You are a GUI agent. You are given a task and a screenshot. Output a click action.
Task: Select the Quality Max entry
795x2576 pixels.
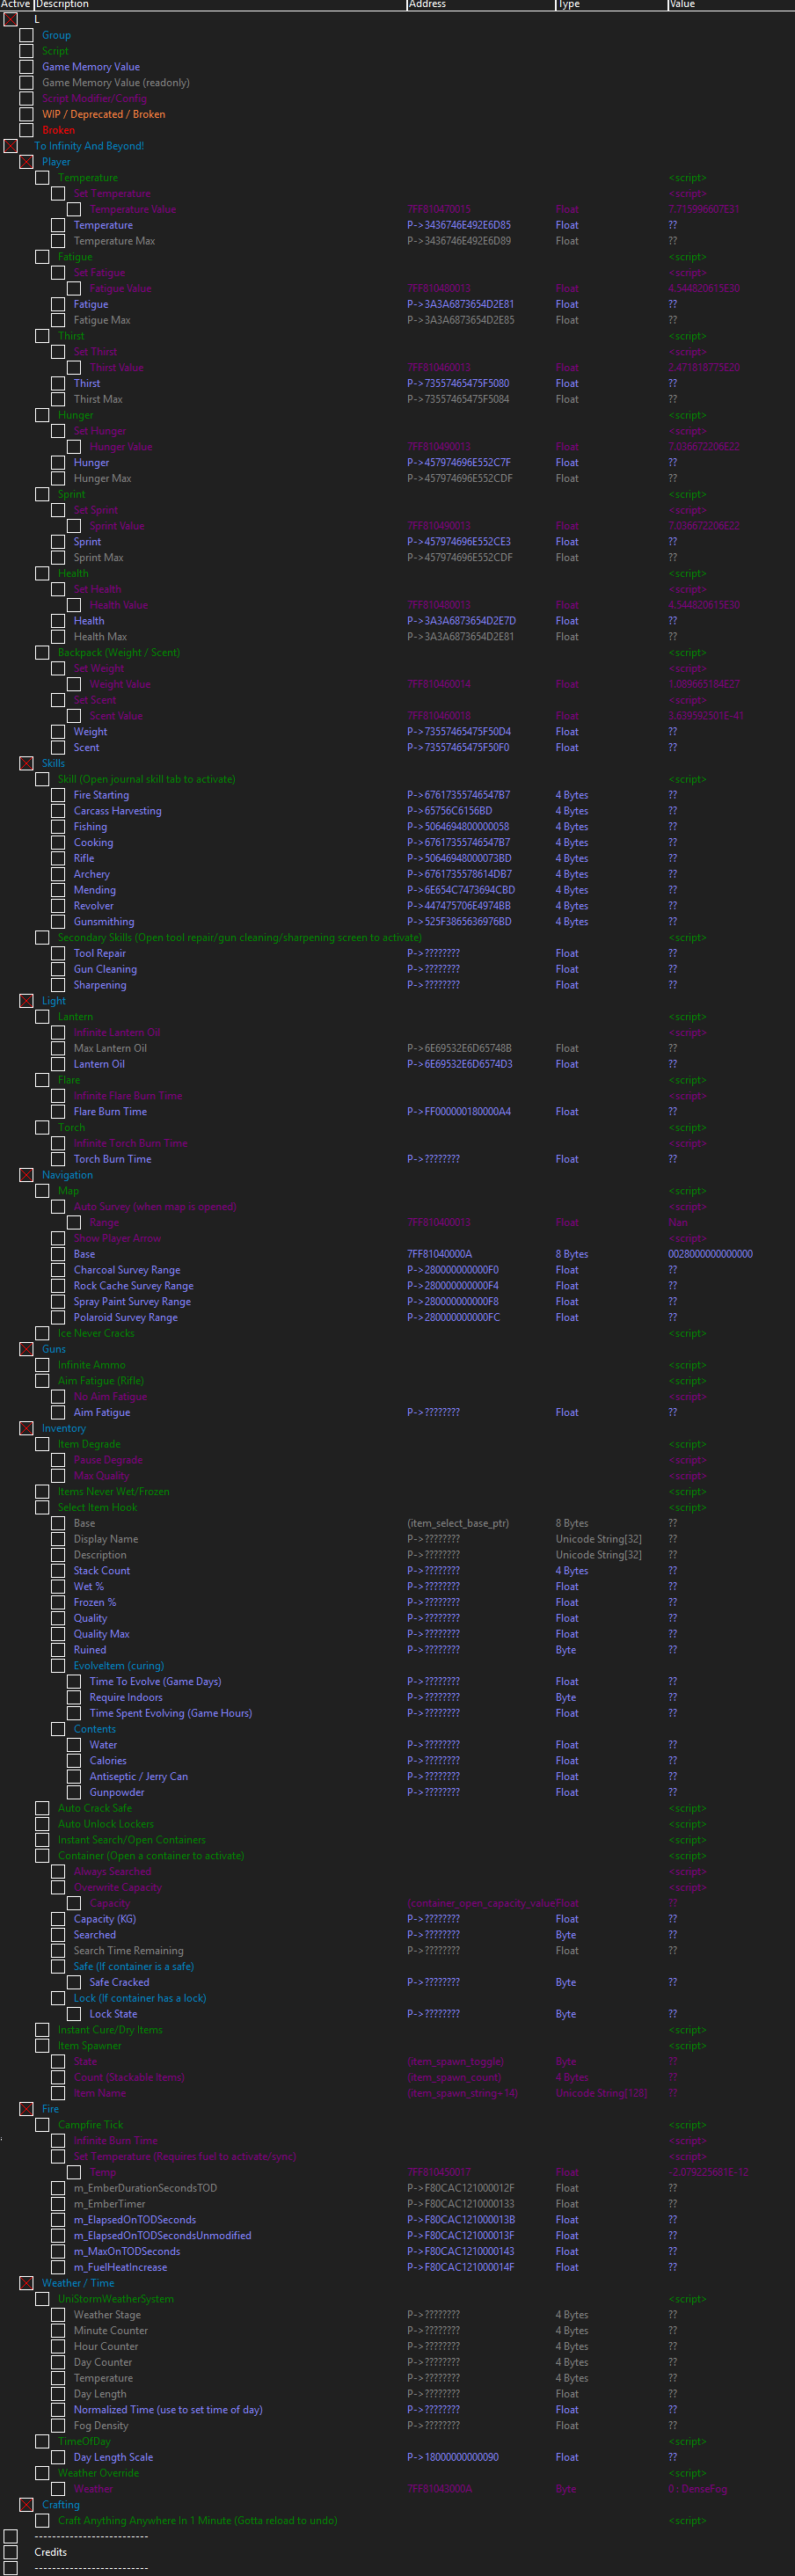(101, 1634)
